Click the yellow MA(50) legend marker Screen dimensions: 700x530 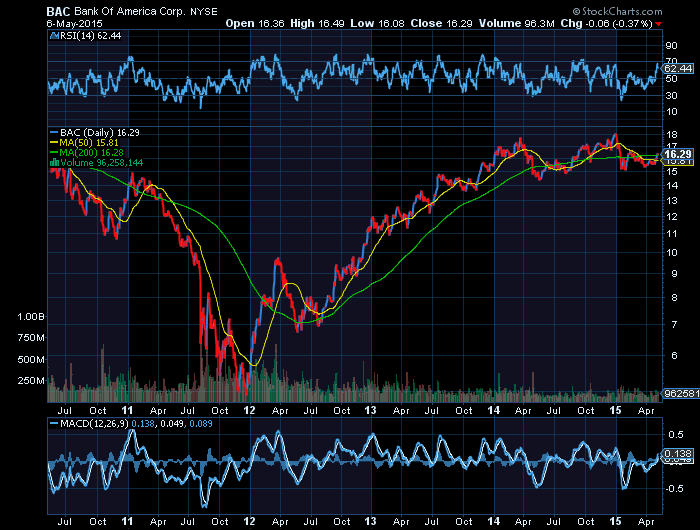tap(54, 143)
